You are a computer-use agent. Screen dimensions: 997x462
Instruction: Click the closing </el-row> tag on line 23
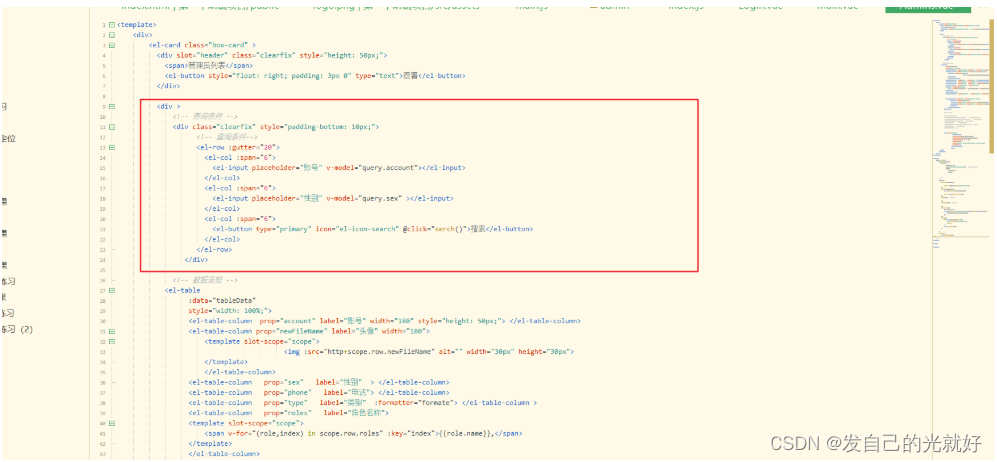214,250
